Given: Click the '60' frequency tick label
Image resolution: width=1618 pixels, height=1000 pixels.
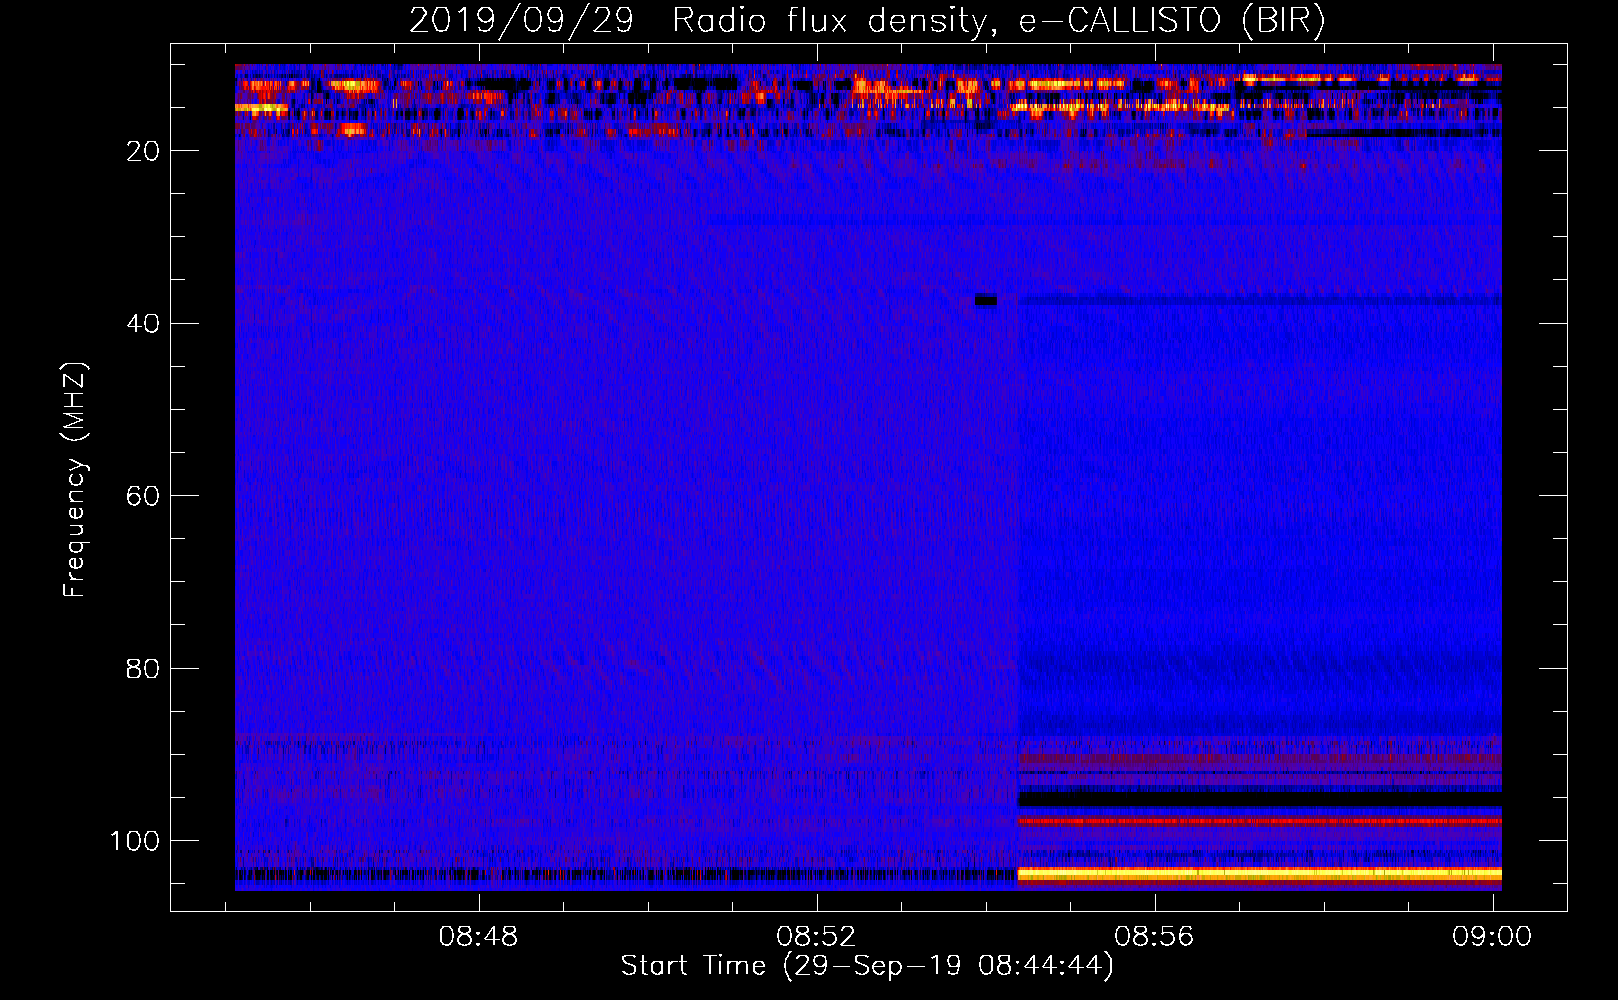Looking at the screenshot, I should click(x=144, y=496).
